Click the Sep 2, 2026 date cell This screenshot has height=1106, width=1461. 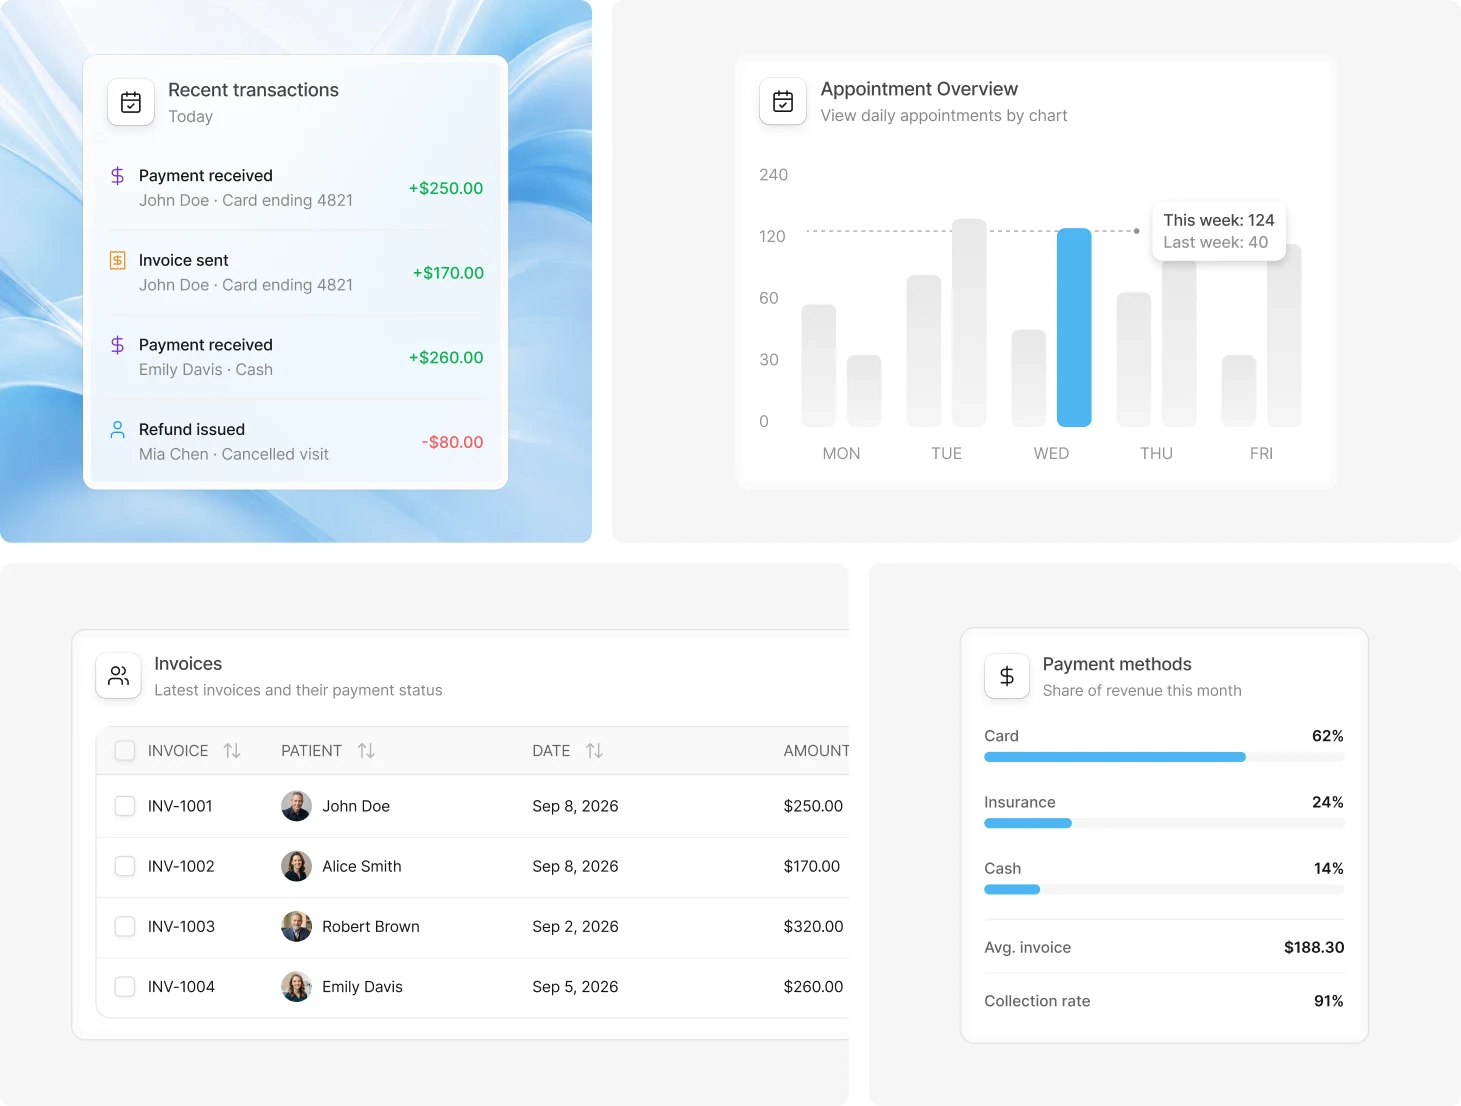point(575,927)
